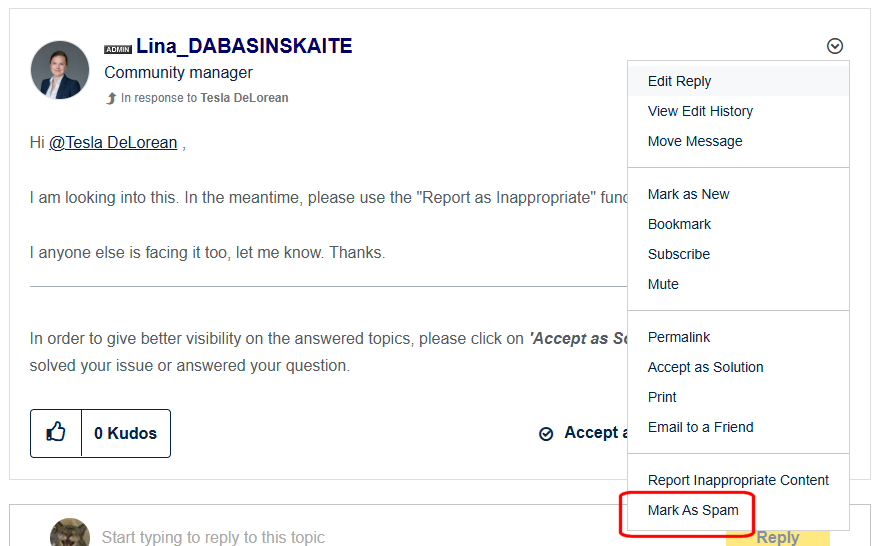The width and height of the screenshot is (875, 546).
Task: Select Mark as New
Action: click(x=688, y=194)
